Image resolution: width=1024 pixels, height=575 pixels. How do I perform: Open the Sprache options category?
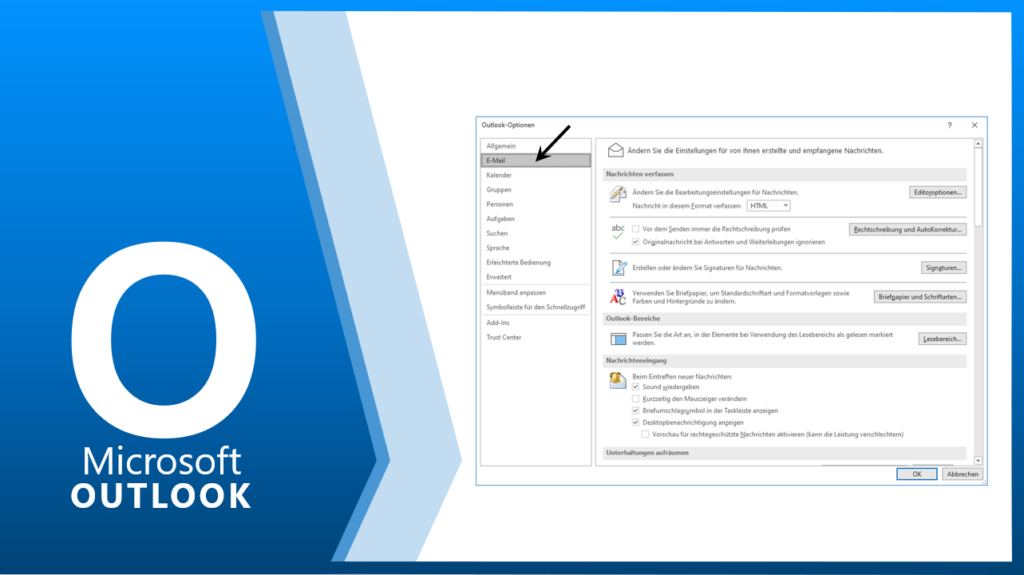click(536, 248)
